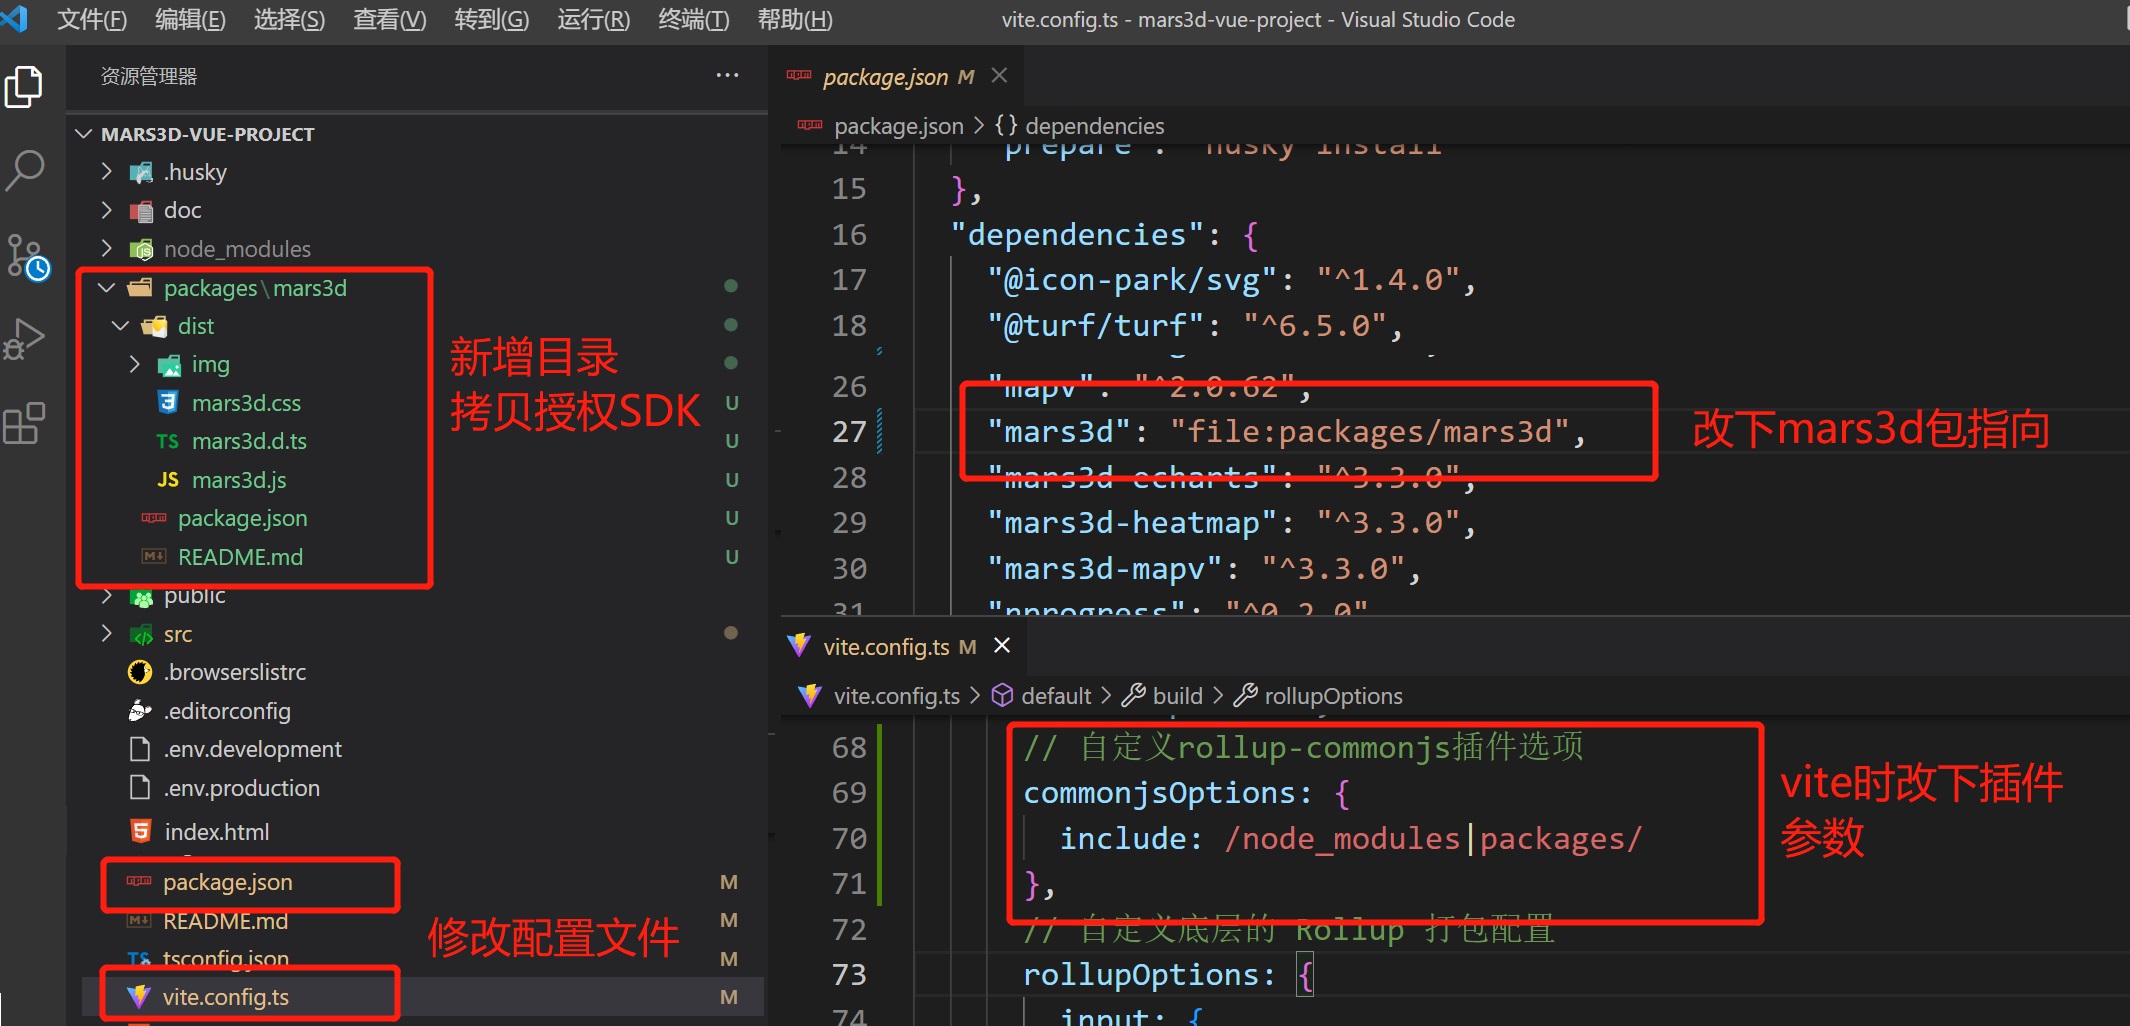Open the 运行(R) menu

click(594, 20)
